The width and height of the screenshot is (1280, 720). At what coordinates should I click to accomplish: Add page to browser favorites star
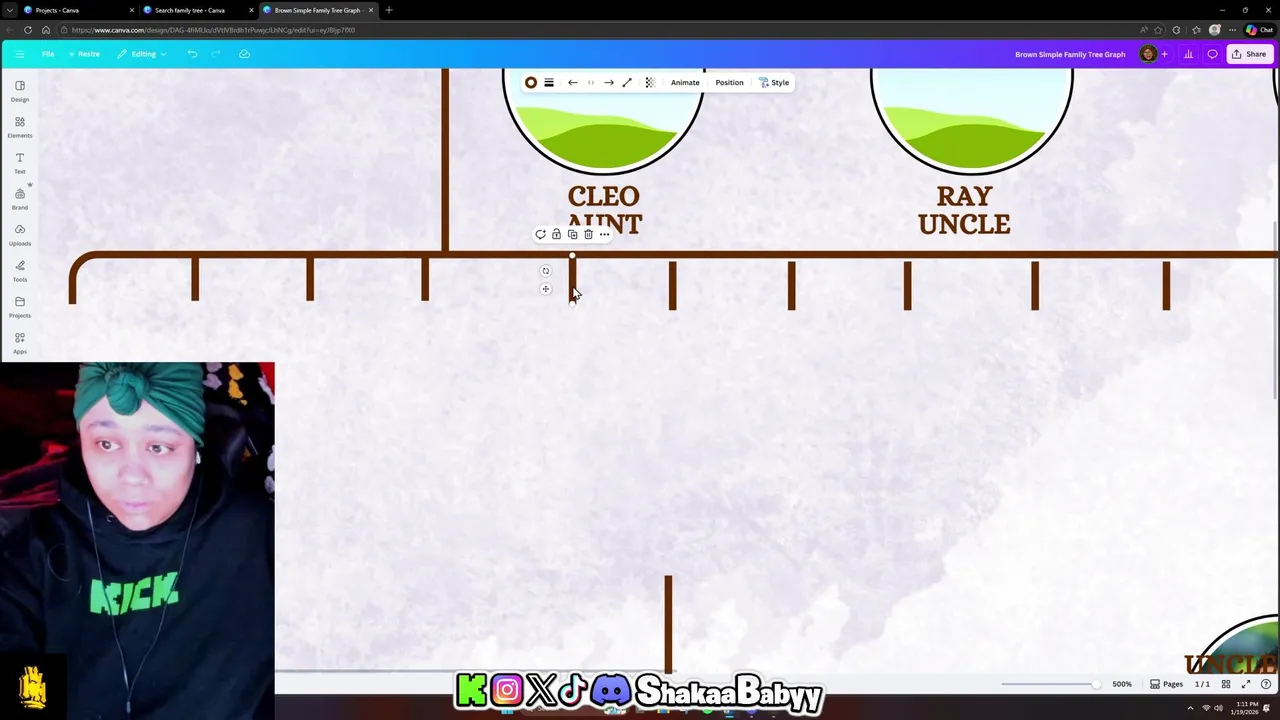click(1160, 30)
